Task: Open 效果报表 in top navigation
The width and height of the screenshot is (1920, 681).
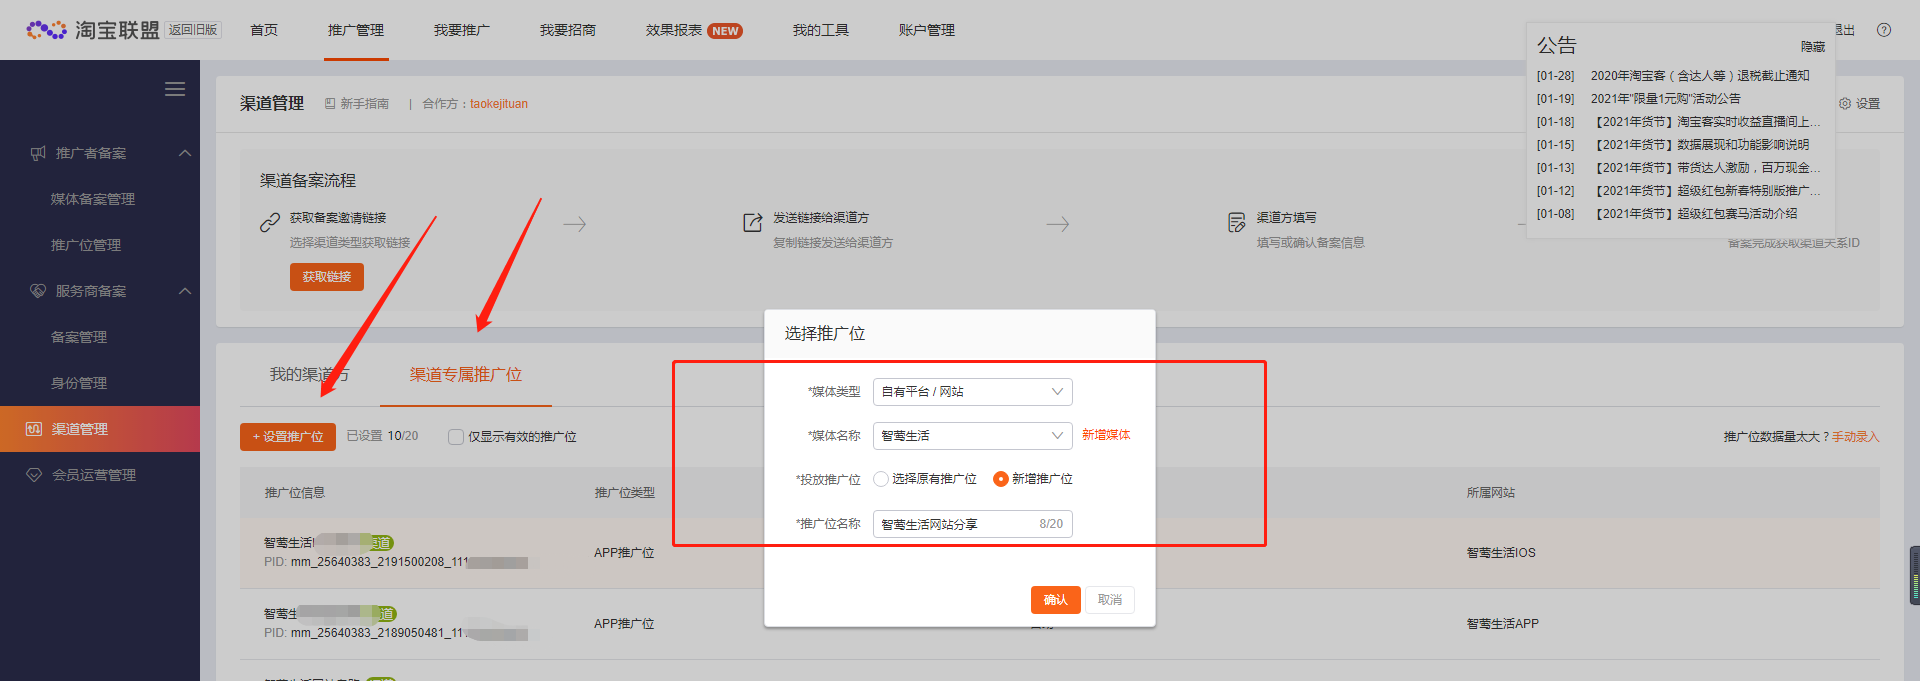Action: click(674, 30)
